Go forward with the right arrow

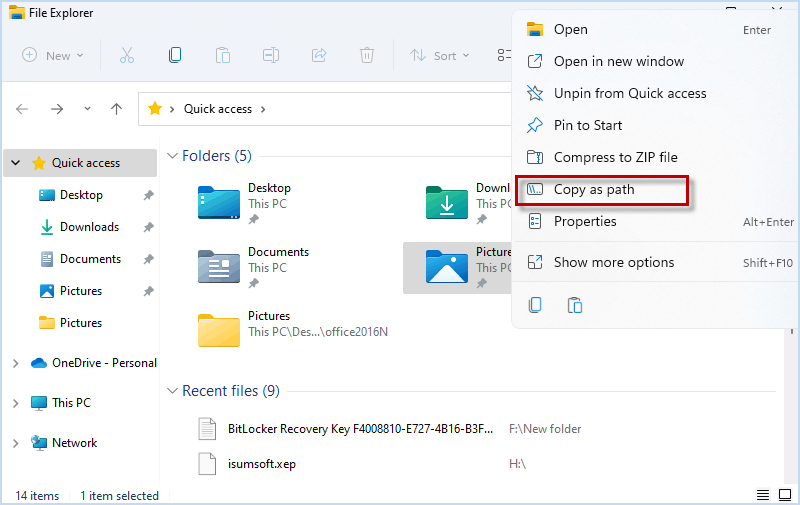57,109
